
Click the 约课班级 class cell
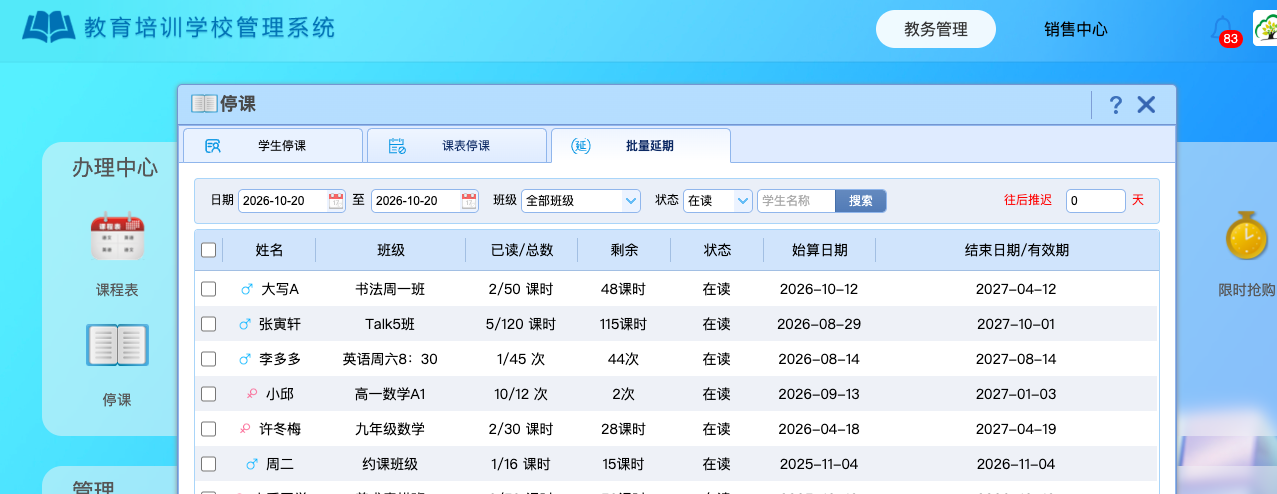point(390,464)
